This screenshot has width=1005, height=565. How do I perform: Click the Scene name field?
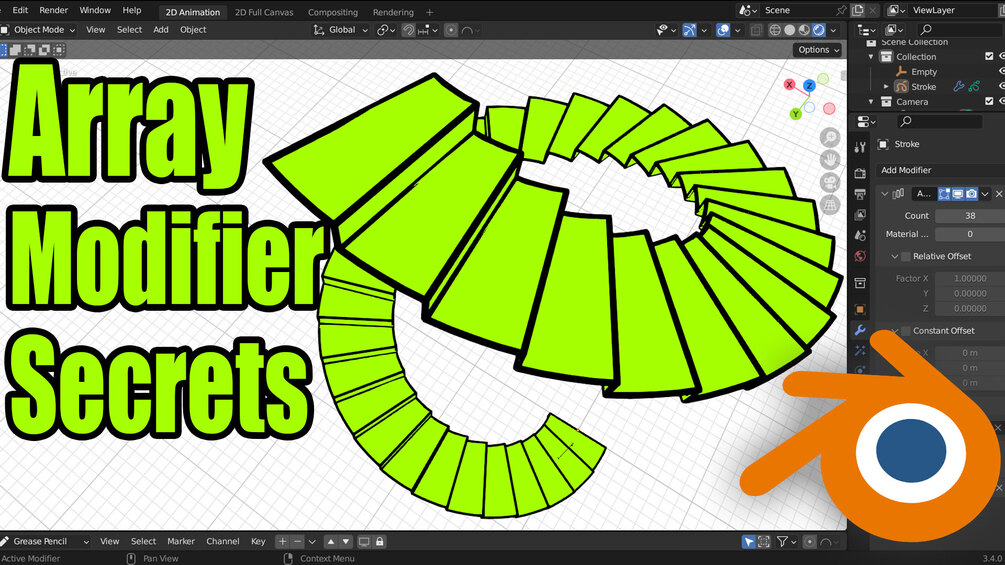(798, 10)
